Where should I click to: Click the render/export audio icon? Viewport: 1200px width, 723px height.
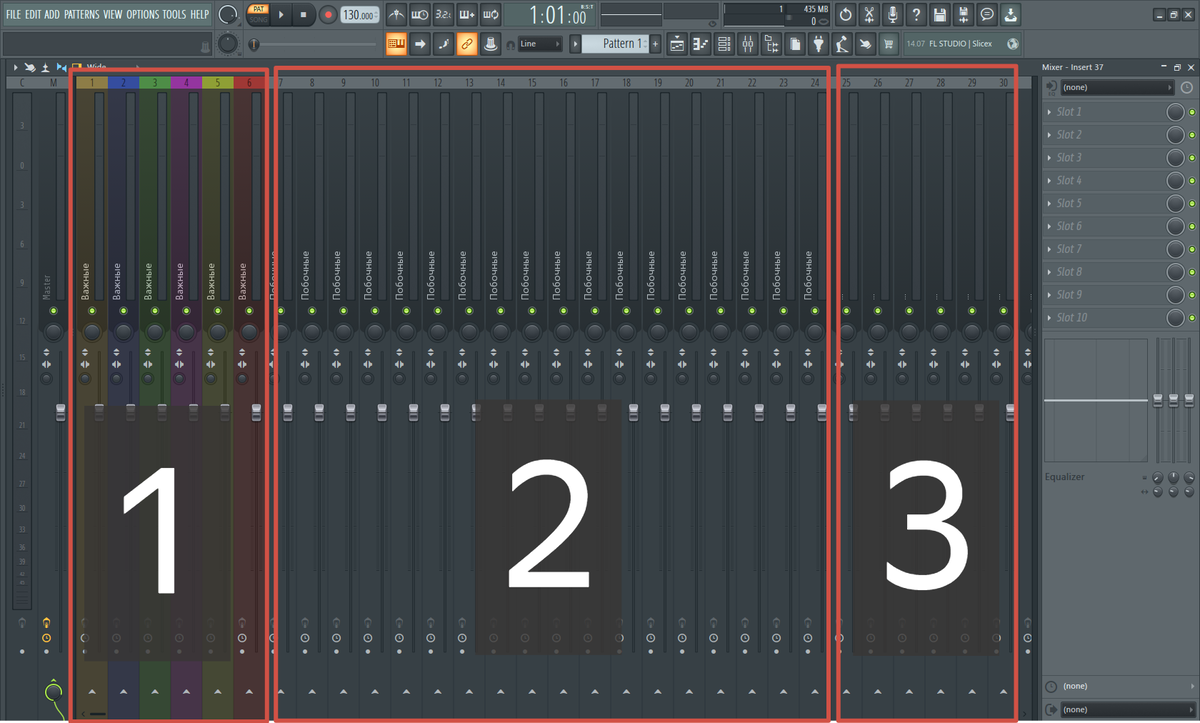pos(963,15)
